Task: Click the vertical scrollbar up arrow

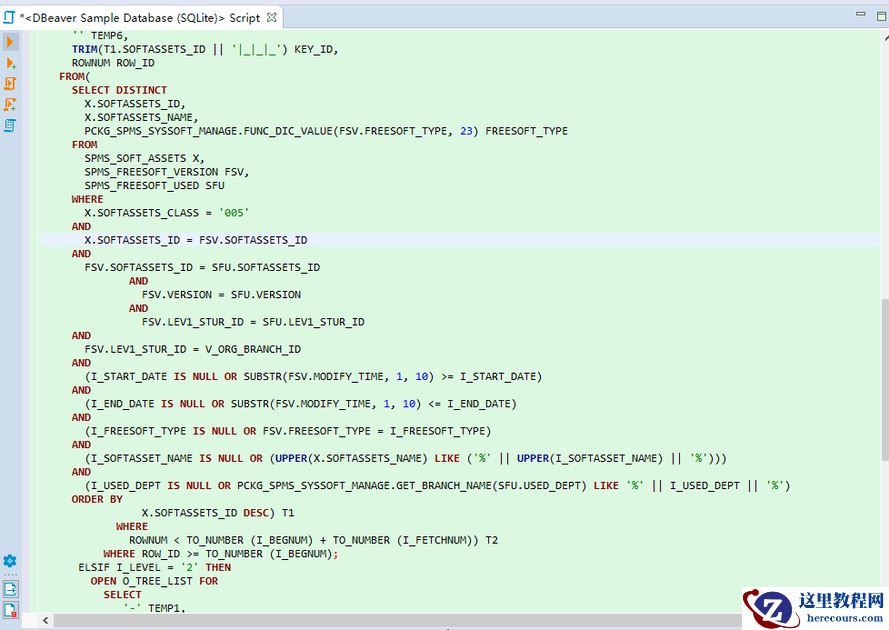Action: [886, 37]
